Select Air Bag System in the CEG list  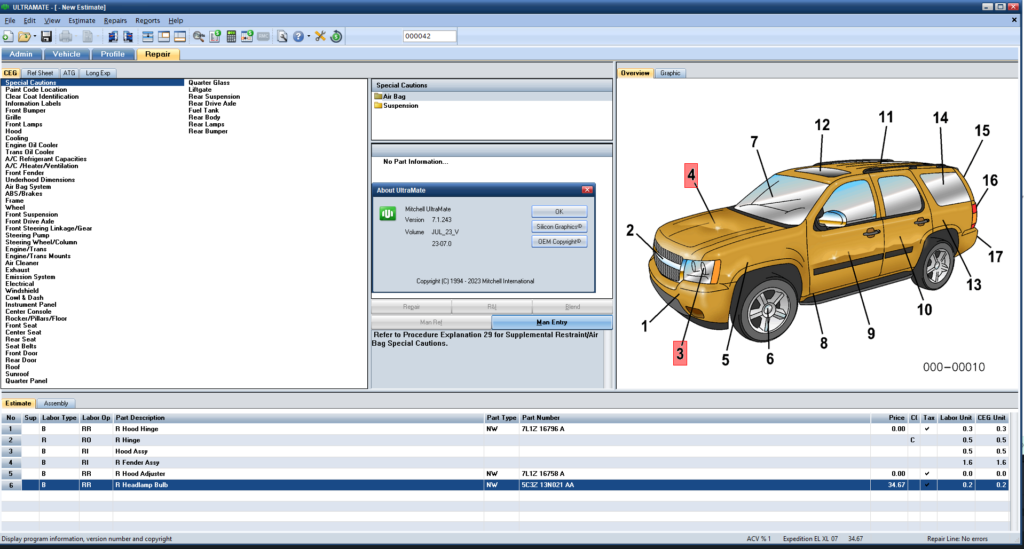[x=28, y=187]
